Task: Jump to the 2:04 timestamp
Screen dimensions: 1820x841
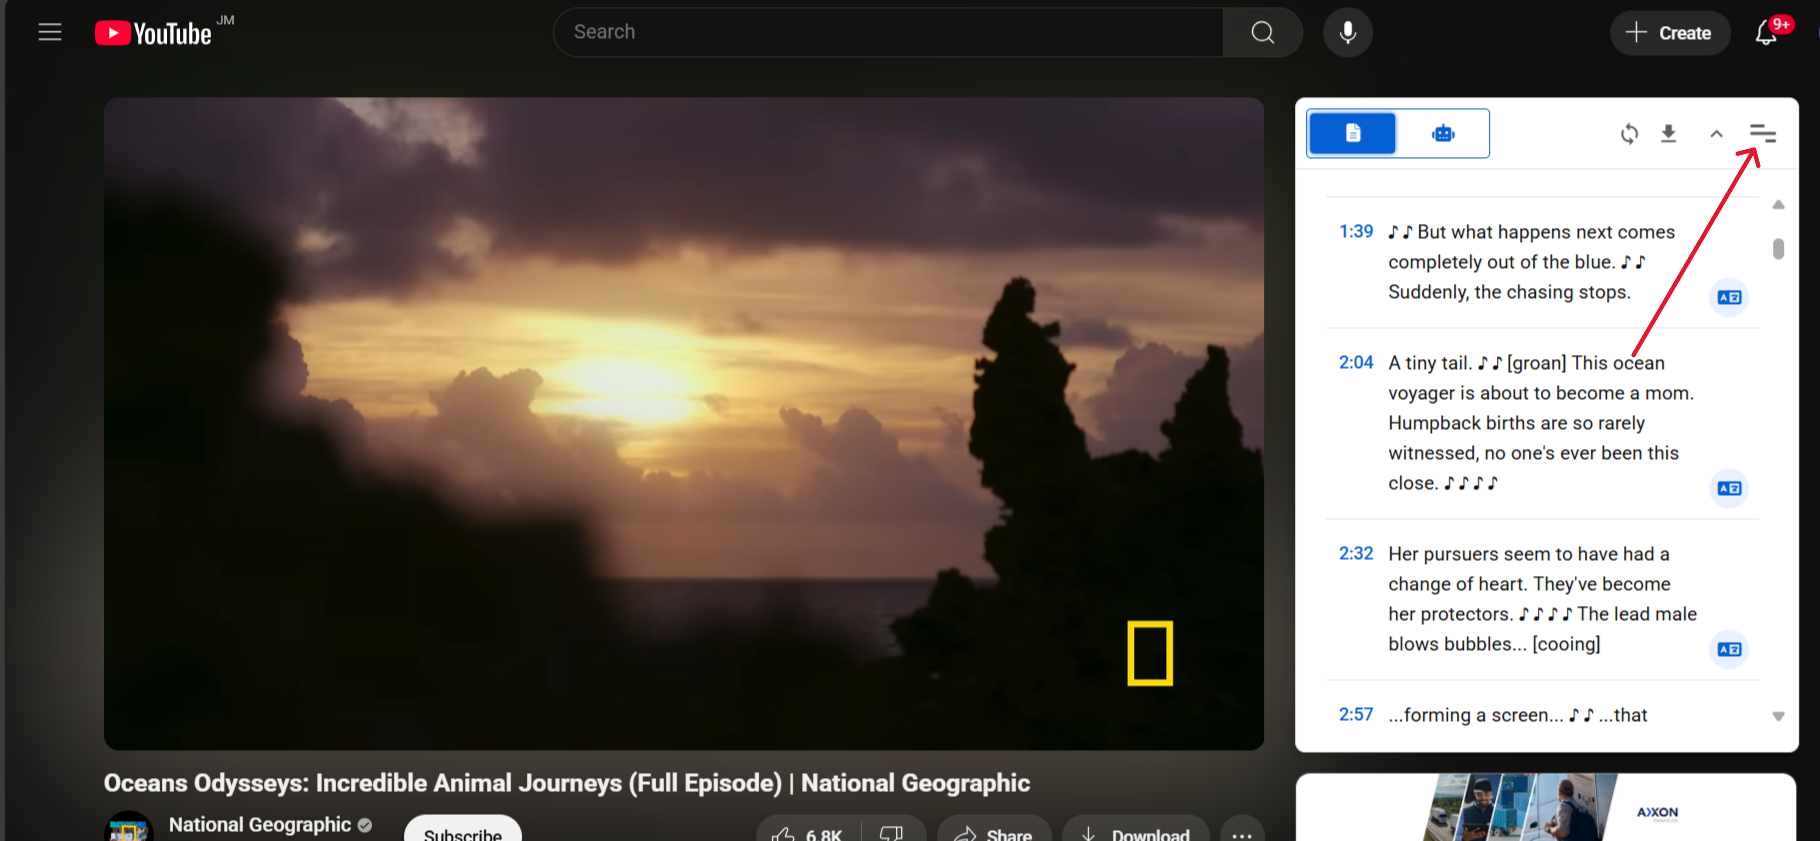Action: (1356, 363)
